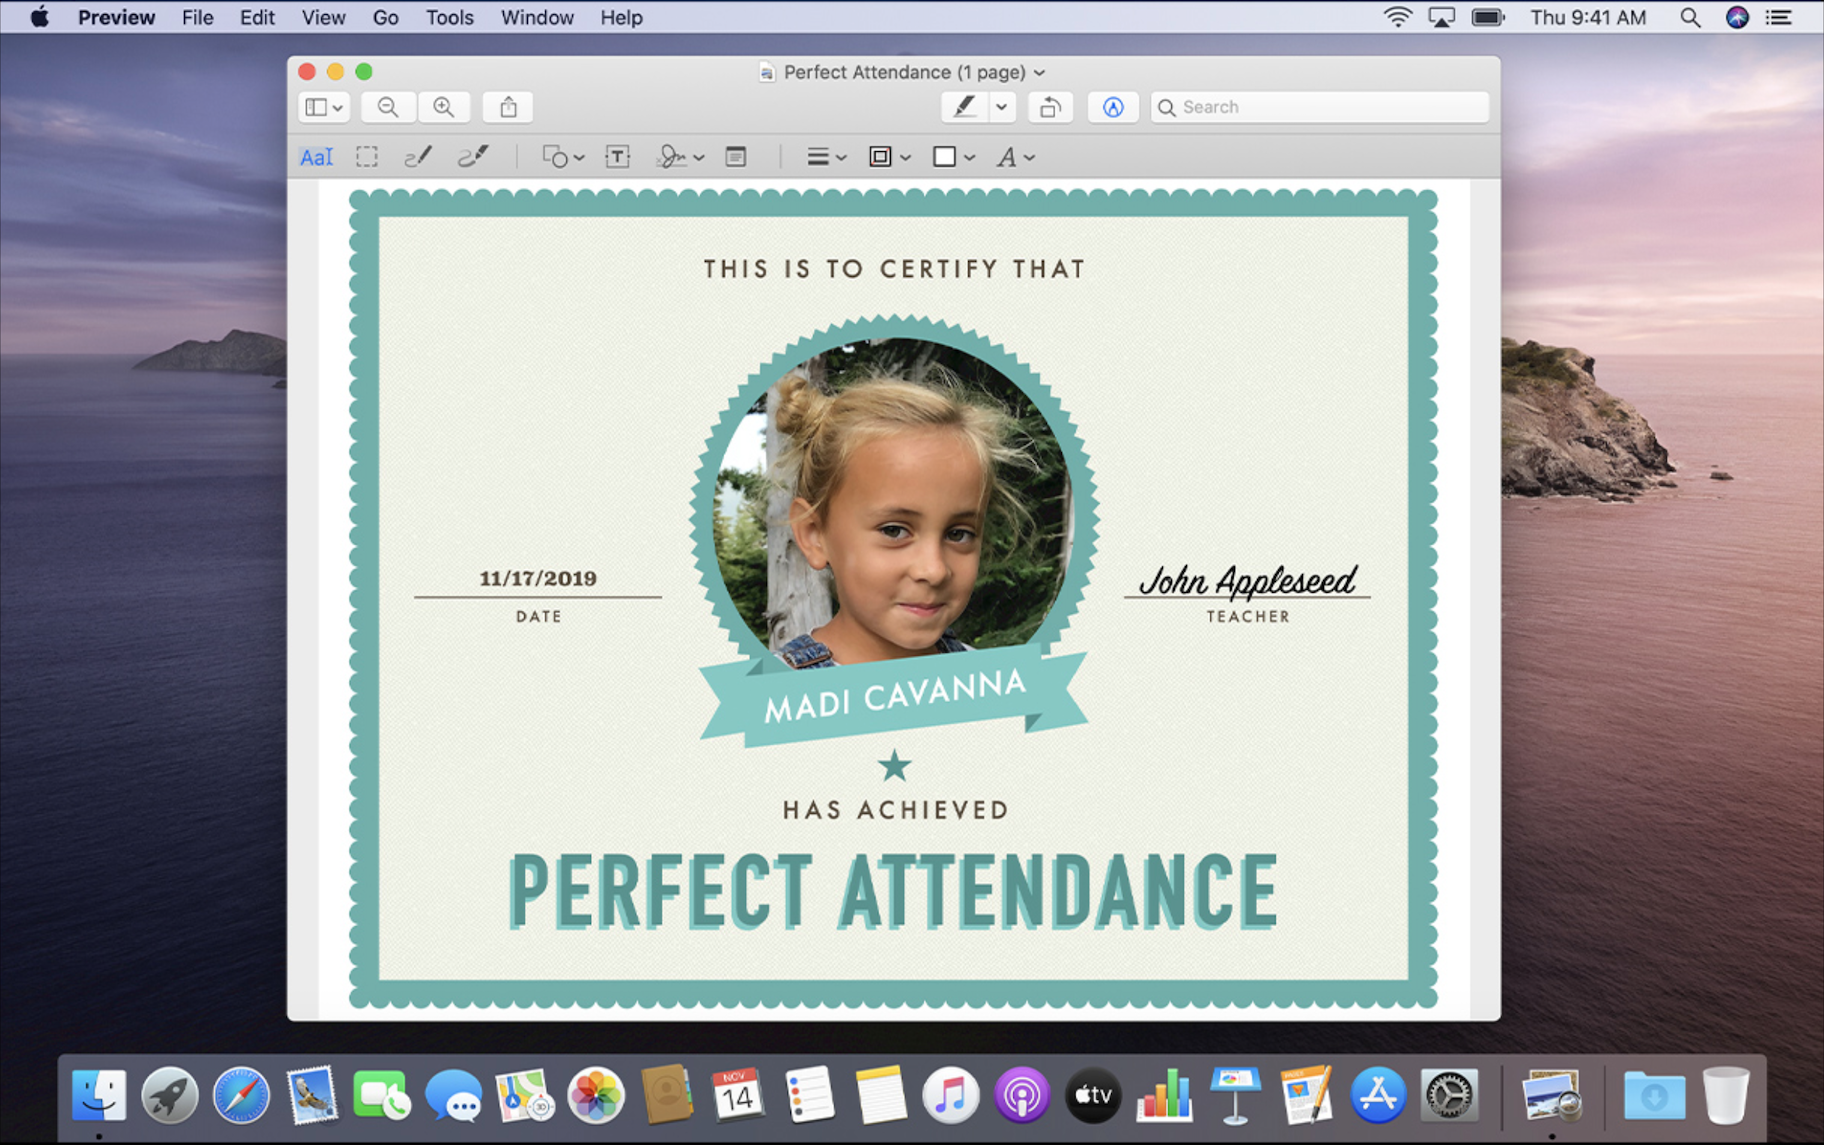Open the Sign signature dropdown
1824x1145 pixels.
tap(680, 157)
